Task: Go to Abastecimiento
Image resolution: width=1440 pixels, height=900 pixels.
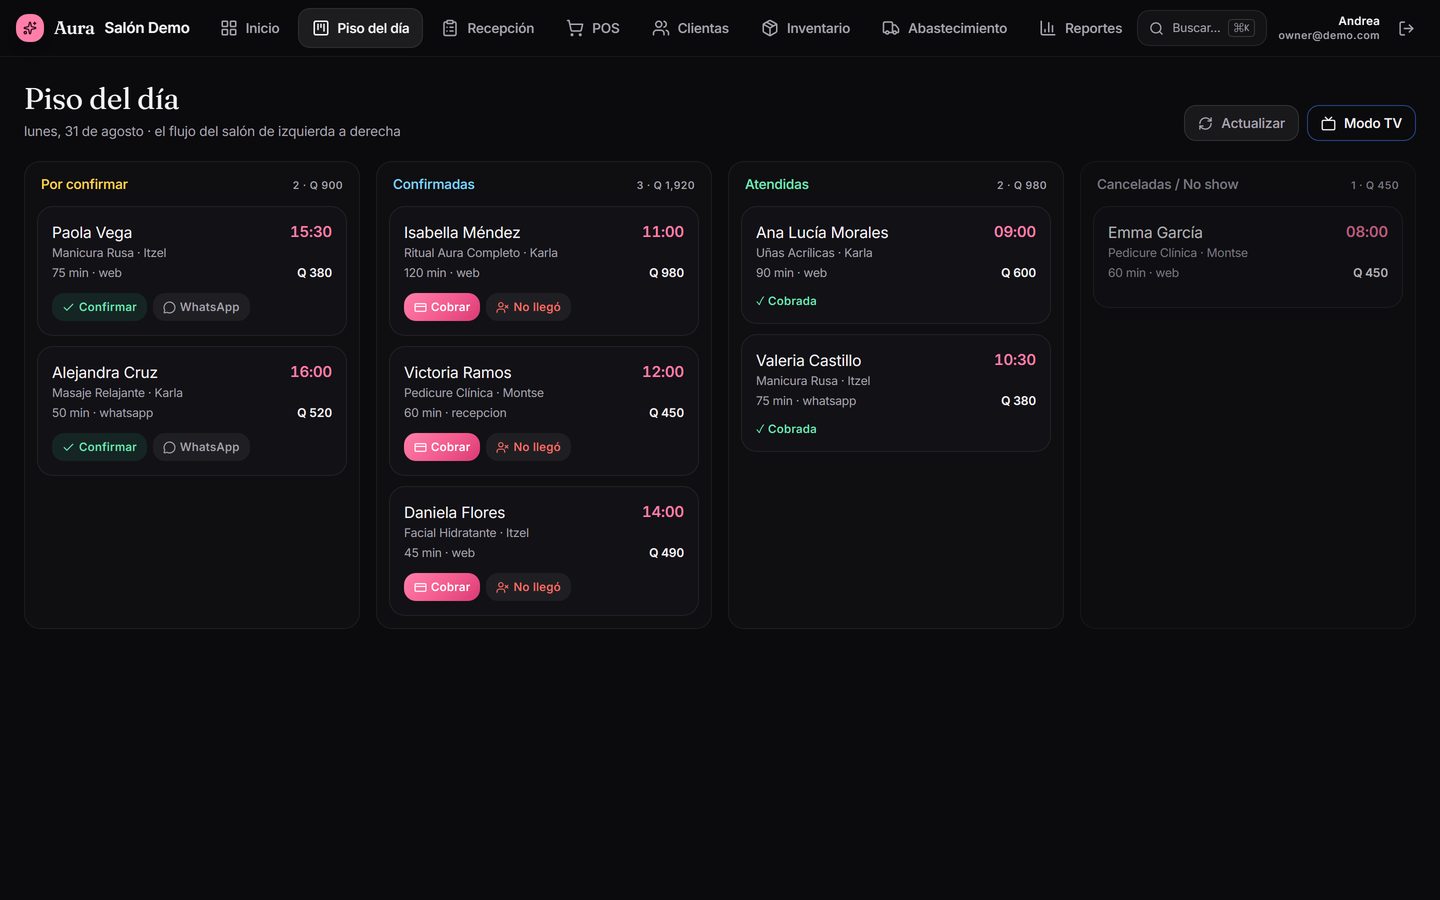Action: click(x=944, y=28)
